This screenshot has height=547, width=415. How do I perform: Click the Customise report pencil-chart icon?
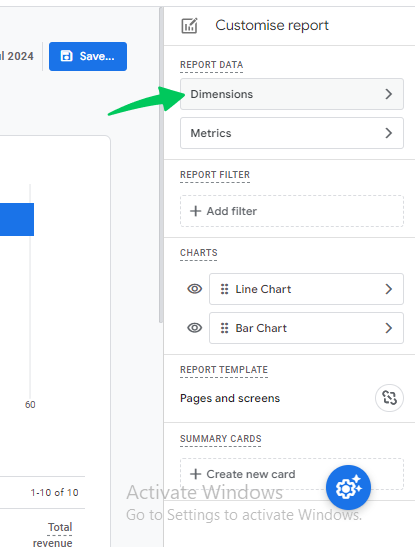tap(189, 26)
